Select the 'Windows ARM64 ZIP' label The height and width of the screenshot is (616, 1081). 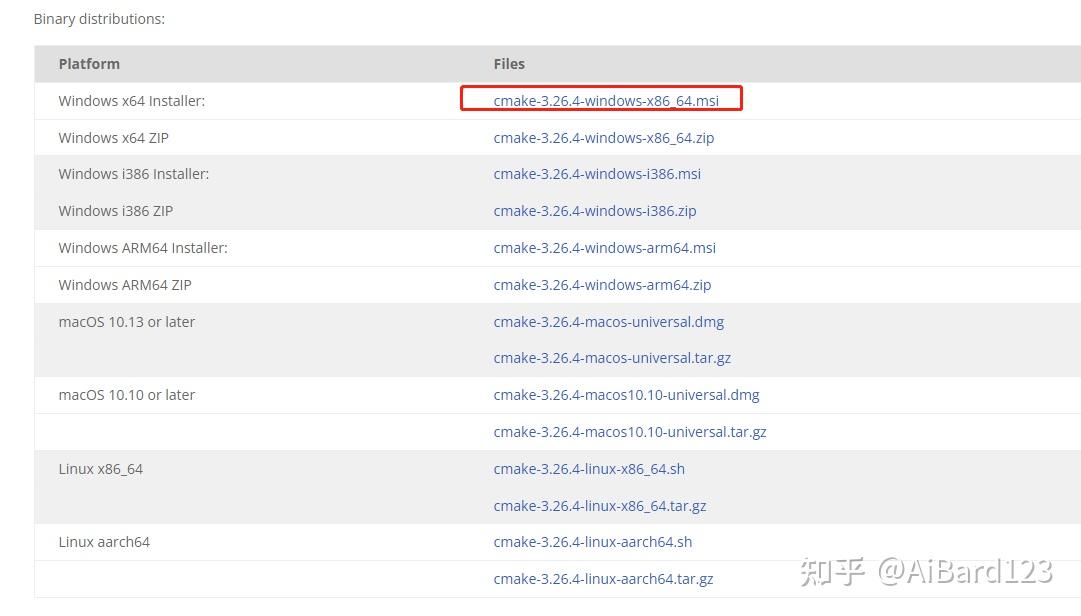tap(125, 285)
